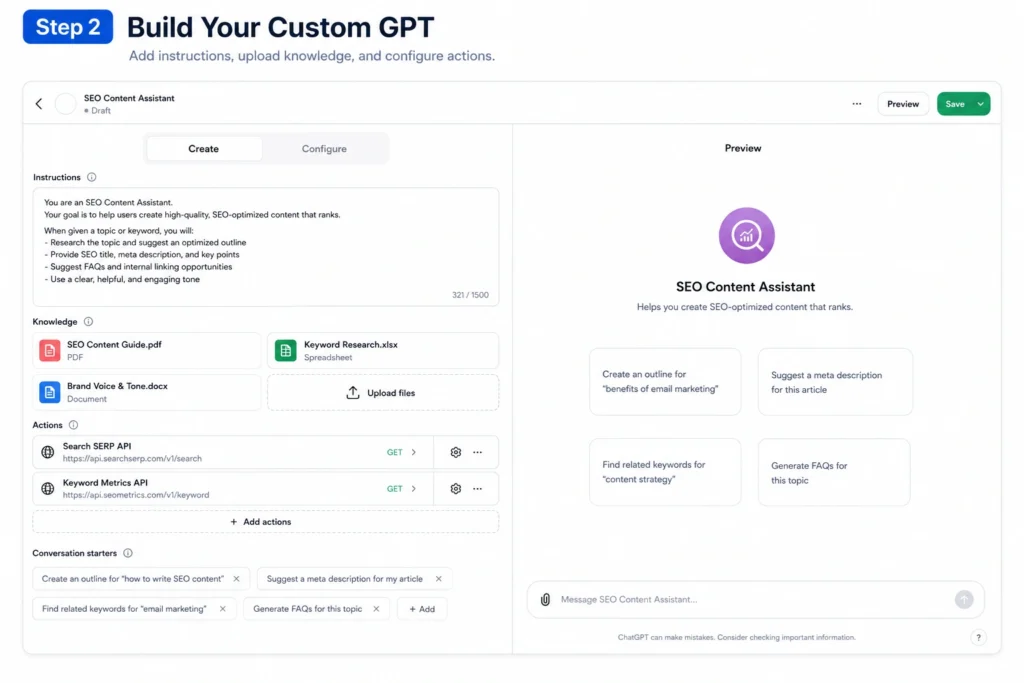Click the Keyword Metrics API action name
The height and width of the screenshot is (683, 1024).
(x=105, y=483)
